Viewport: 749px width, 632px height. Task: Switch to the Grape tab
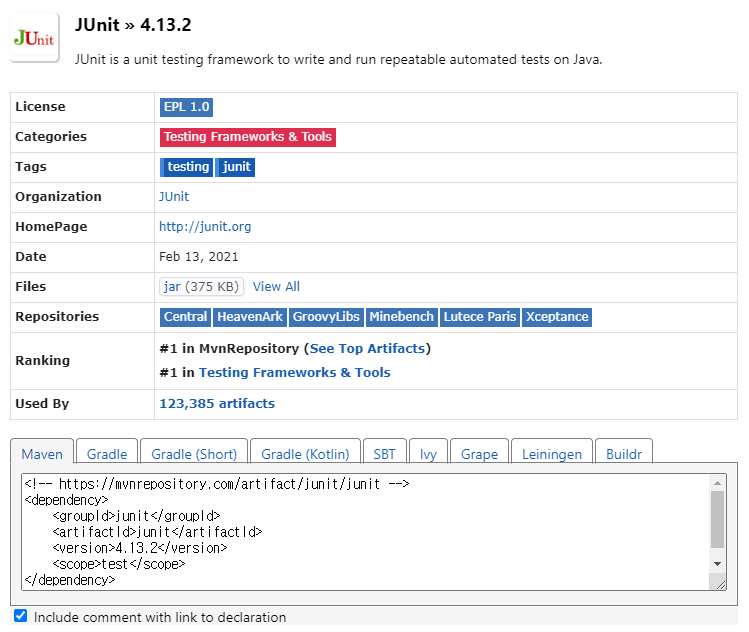point(479,452)
